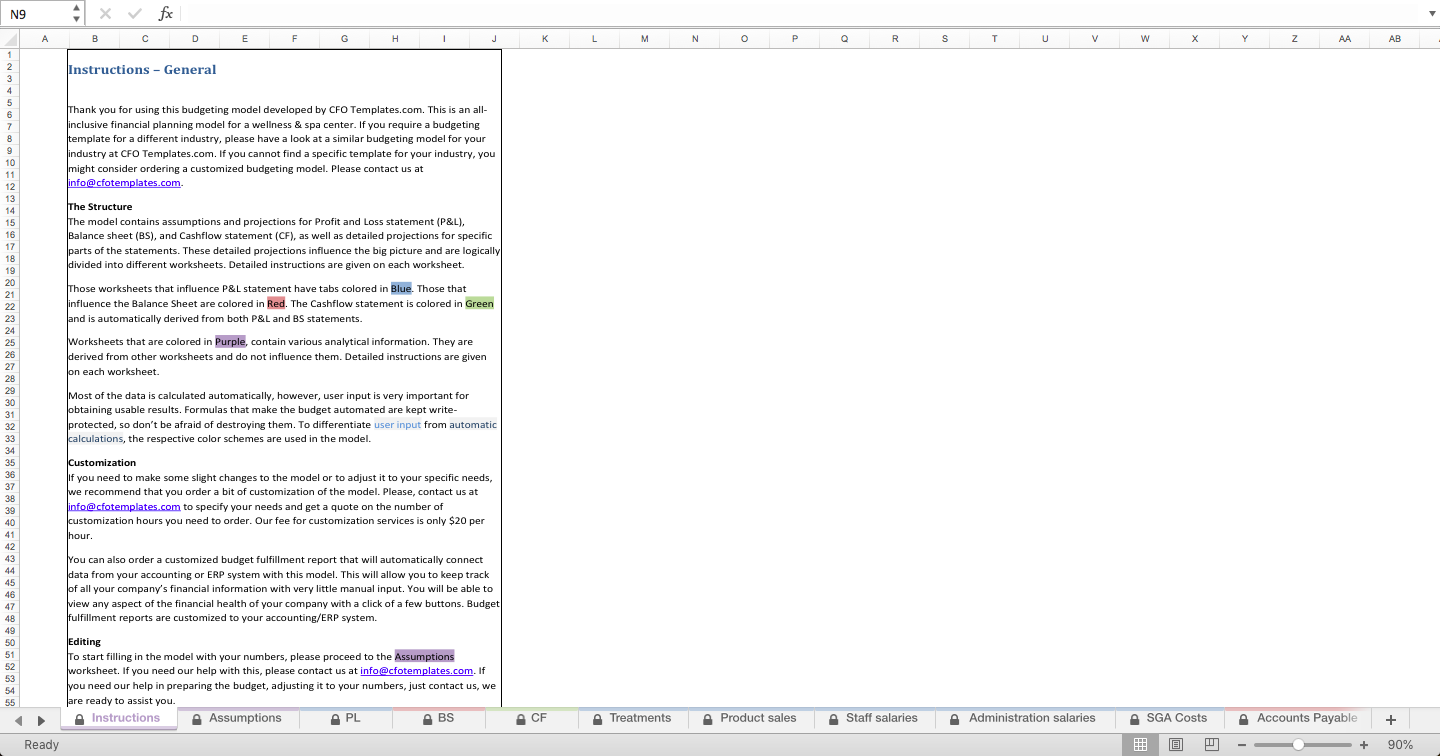The image size is (1440, 756).
Task: Open the Accounts Payable sheet tab
Action: (x=1298, y=718)
